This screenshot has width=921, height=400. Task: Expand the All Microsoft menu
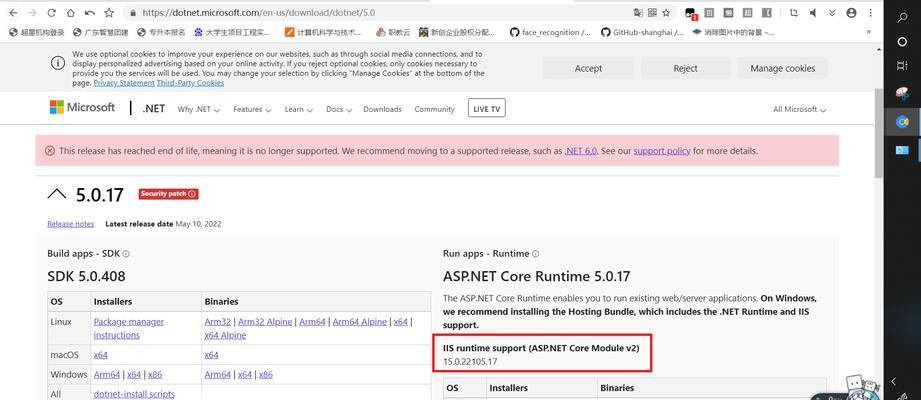[799, 109]
